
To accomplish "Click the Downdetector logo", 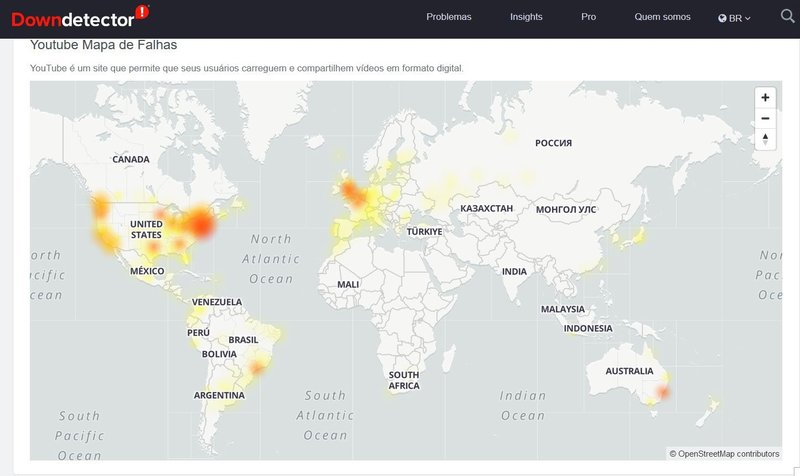I will click(80, 17).
